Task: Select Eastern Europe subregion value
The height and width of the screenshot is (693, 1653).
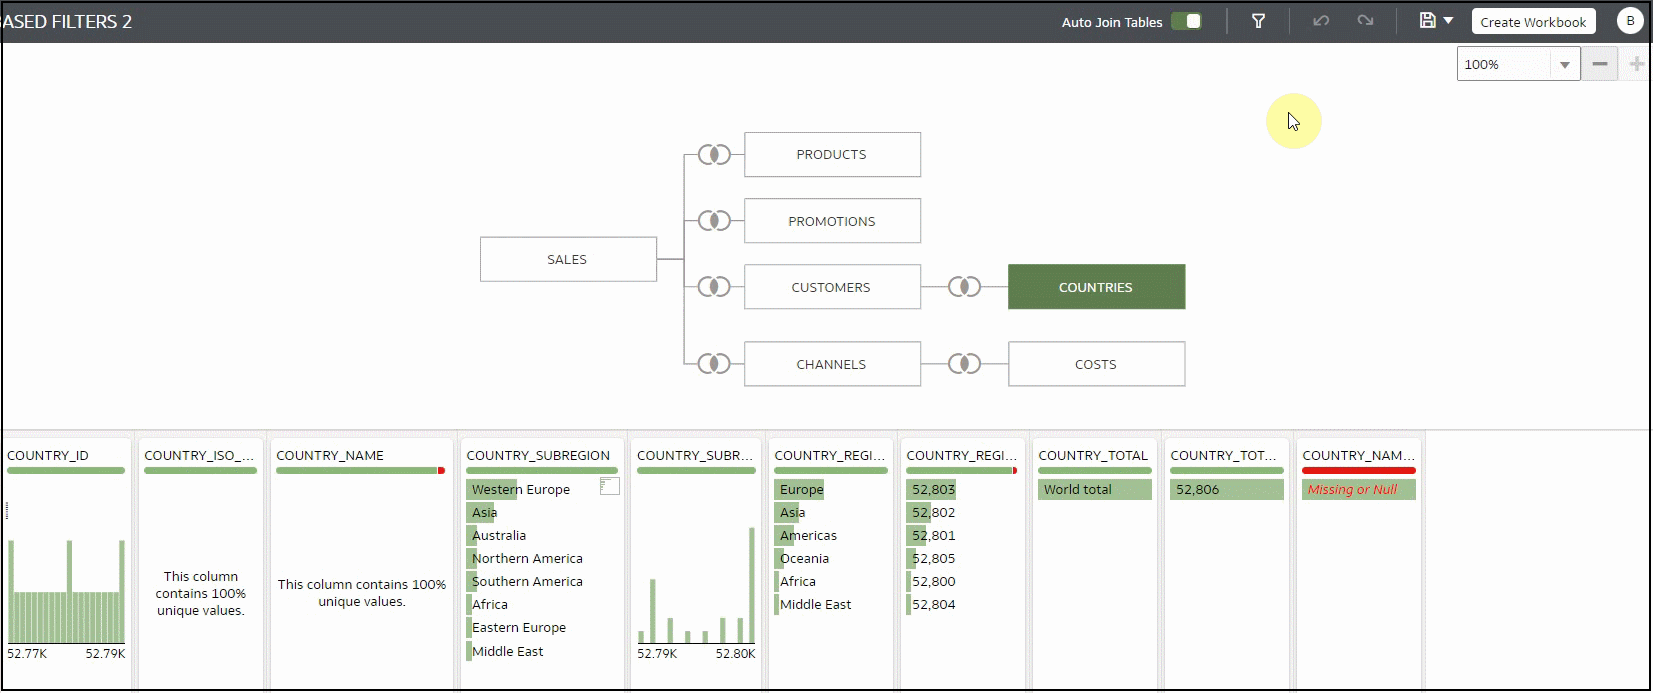Action: click(519, 627)
